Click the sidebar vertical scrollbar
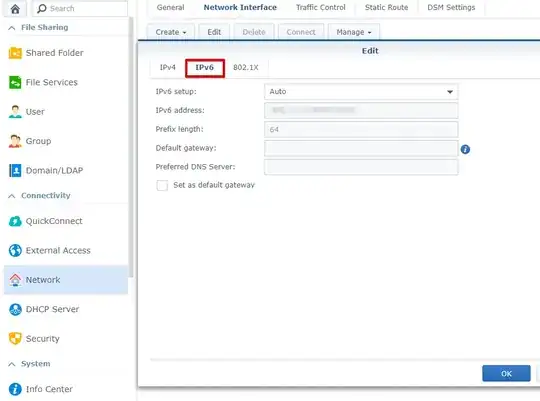The height and width of the screenshot is (401, 540). click(x=131, y=147)
